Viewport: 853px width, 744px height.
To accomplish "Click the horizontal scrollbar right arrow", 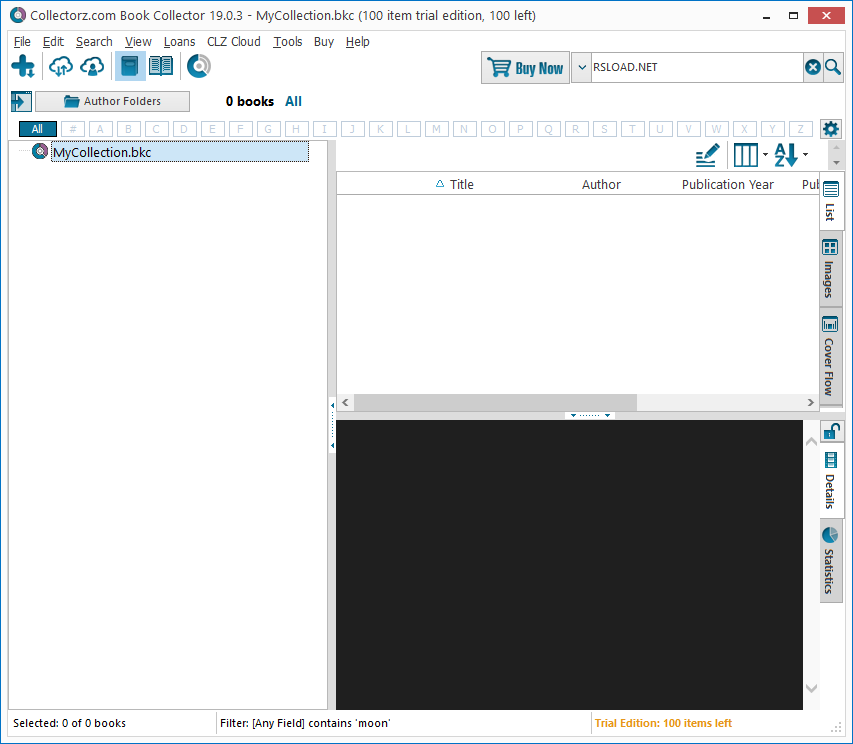I will [x=811, y=402].
